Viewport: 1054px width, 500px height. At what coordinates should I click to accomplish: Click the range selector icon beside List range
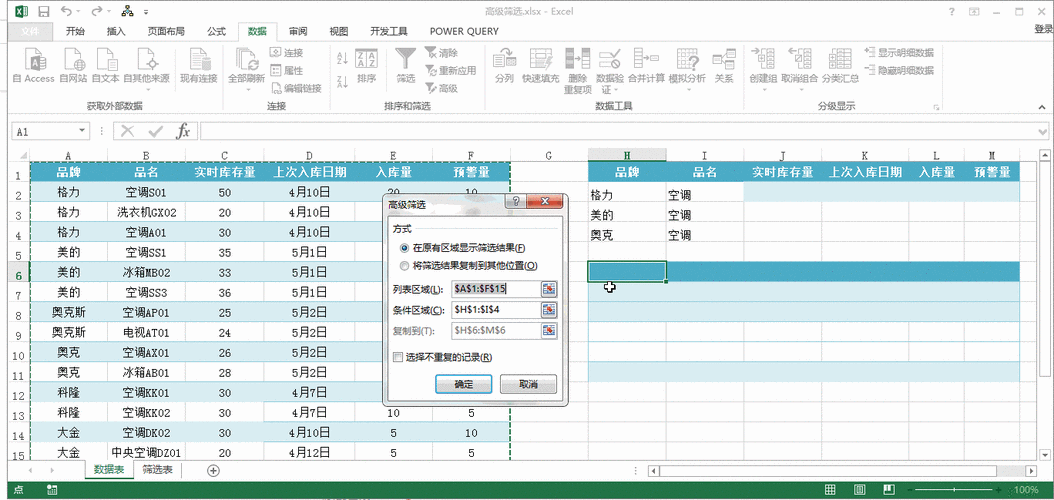[549, 288]
